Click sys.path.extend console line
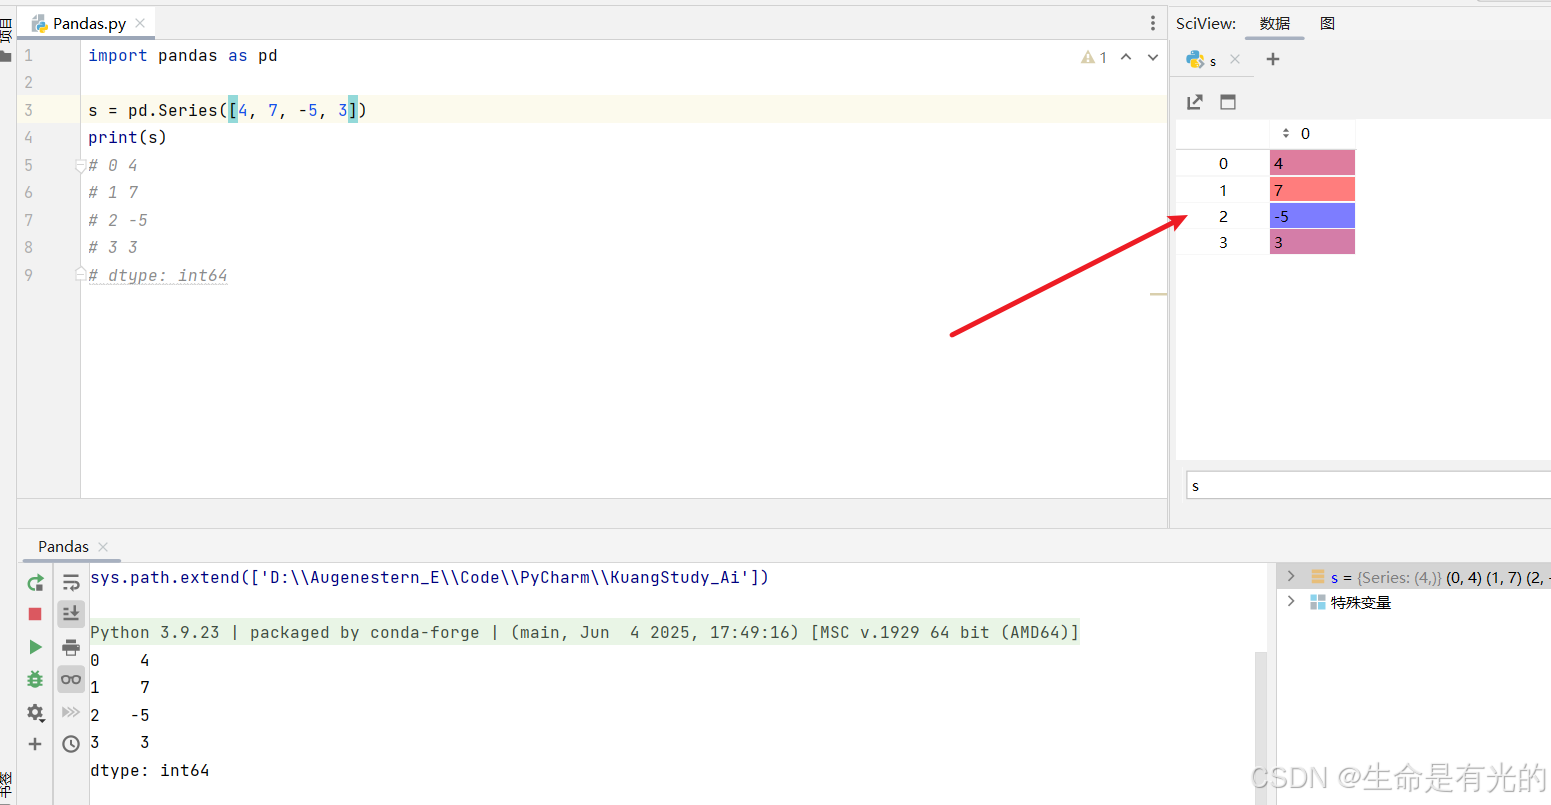Image resolution: width=1551 pixels, height=805 pixels. [x=430, y=577]
